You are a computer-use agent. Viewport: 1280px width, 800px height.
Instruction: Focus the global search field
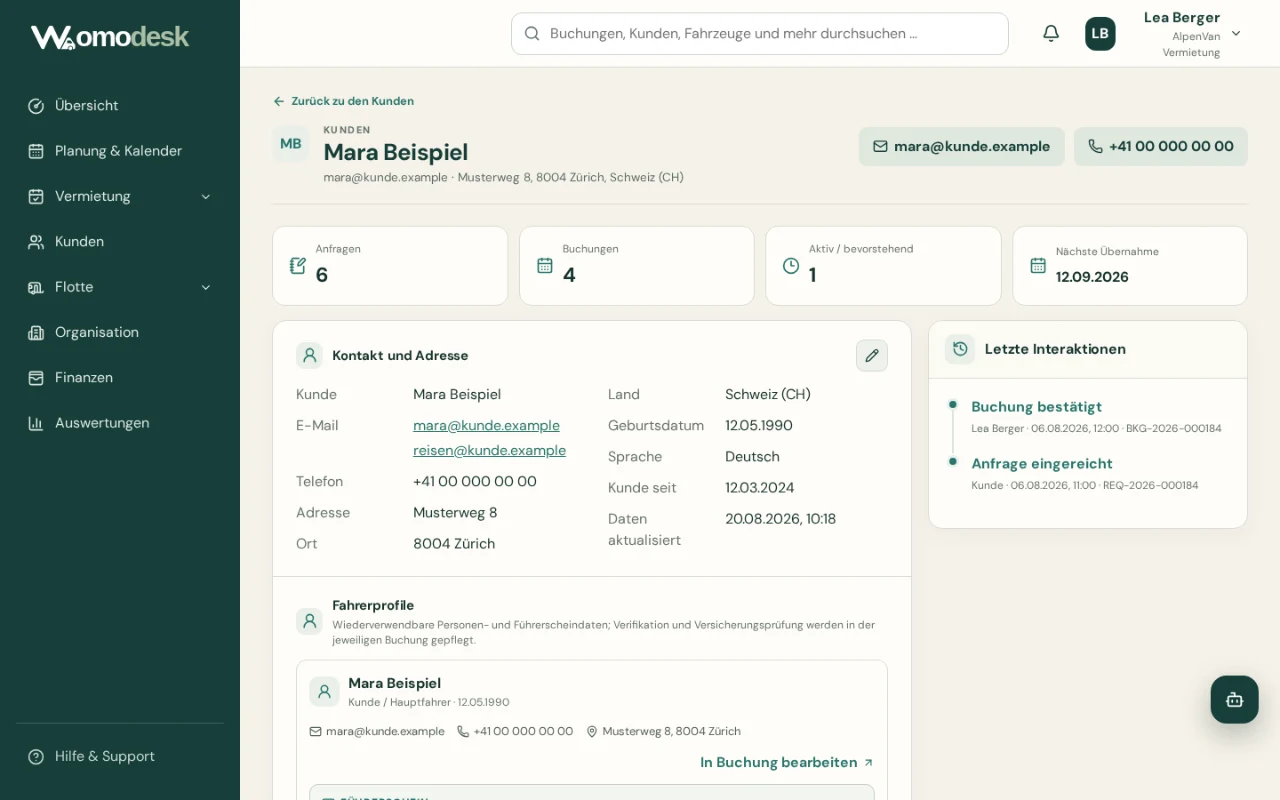(760, 33)
